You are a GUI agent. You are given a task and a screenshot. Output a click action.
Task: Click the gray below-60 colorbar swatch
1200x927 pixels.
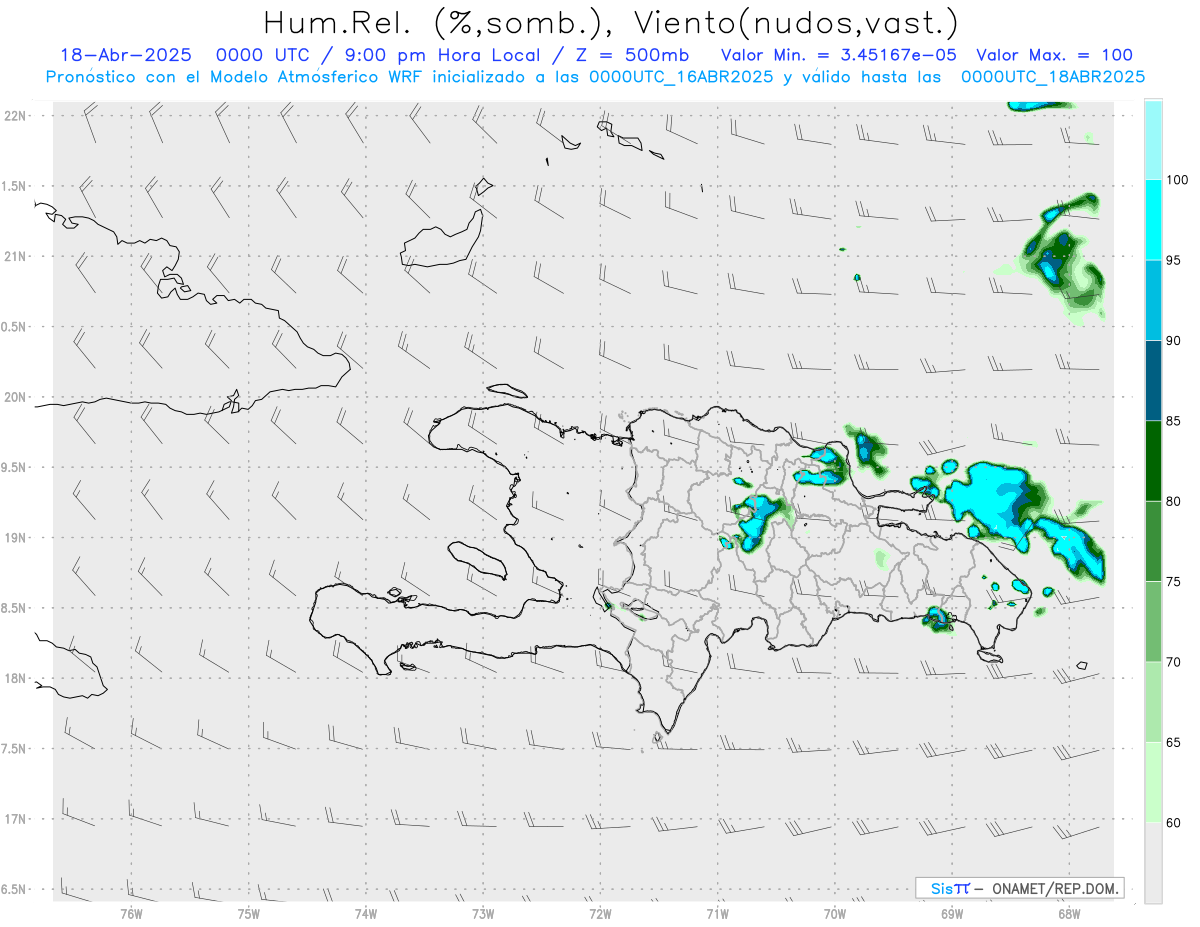pyautogui.click(x=1153, y=862)
